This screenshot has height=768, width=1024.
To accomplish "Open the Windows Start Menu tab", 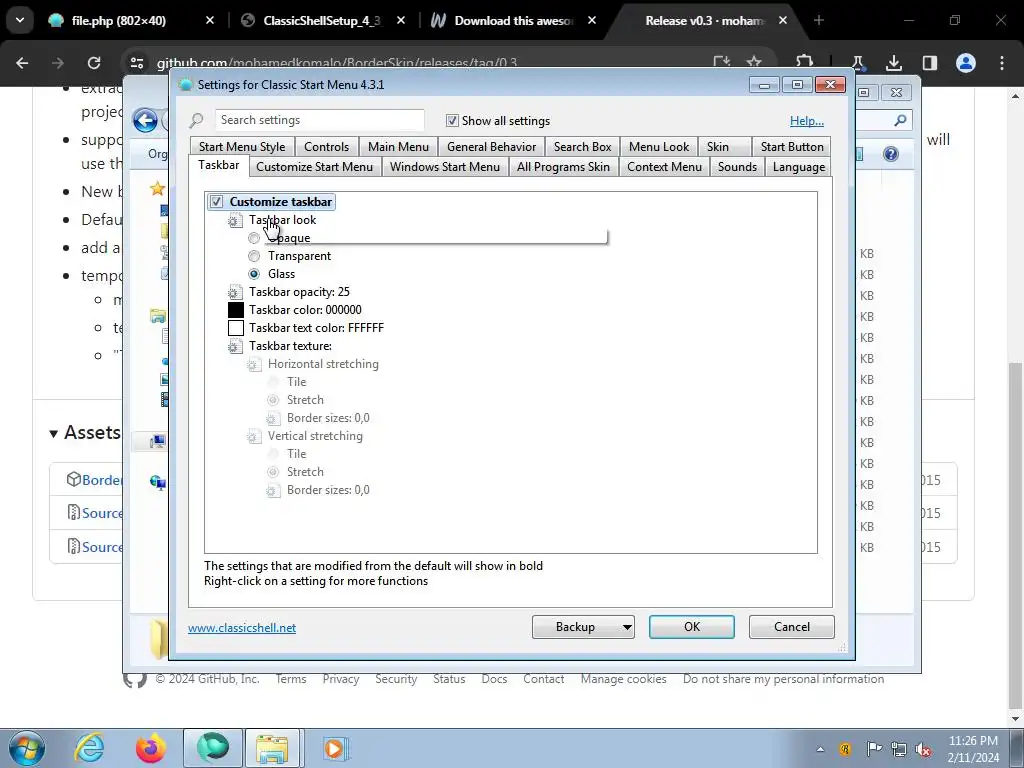I will coord(445,167).
